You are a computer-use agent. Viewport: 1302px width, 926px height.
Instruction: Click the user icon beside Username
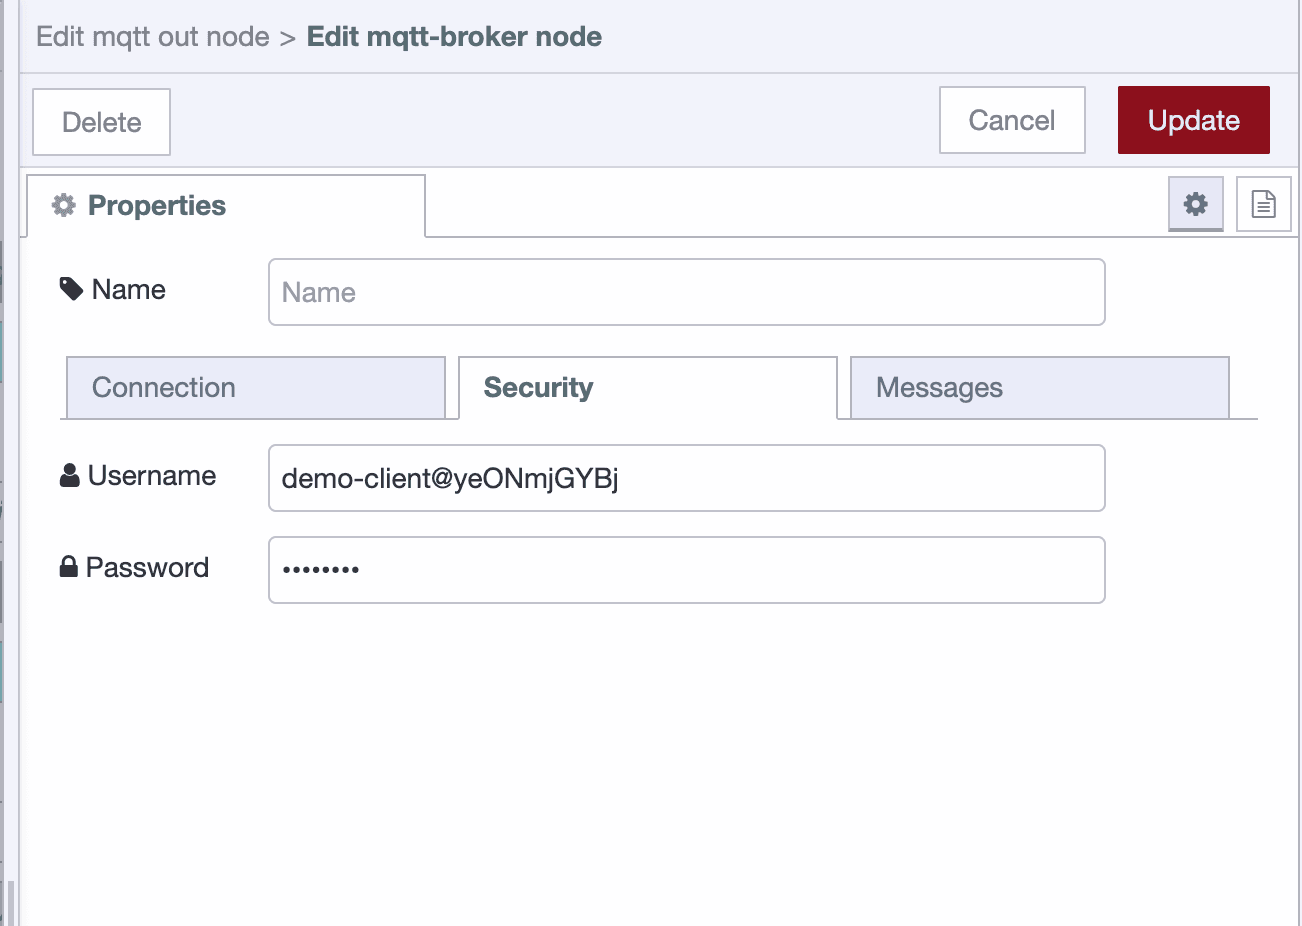pyautogui.click(x=68, y=474)
